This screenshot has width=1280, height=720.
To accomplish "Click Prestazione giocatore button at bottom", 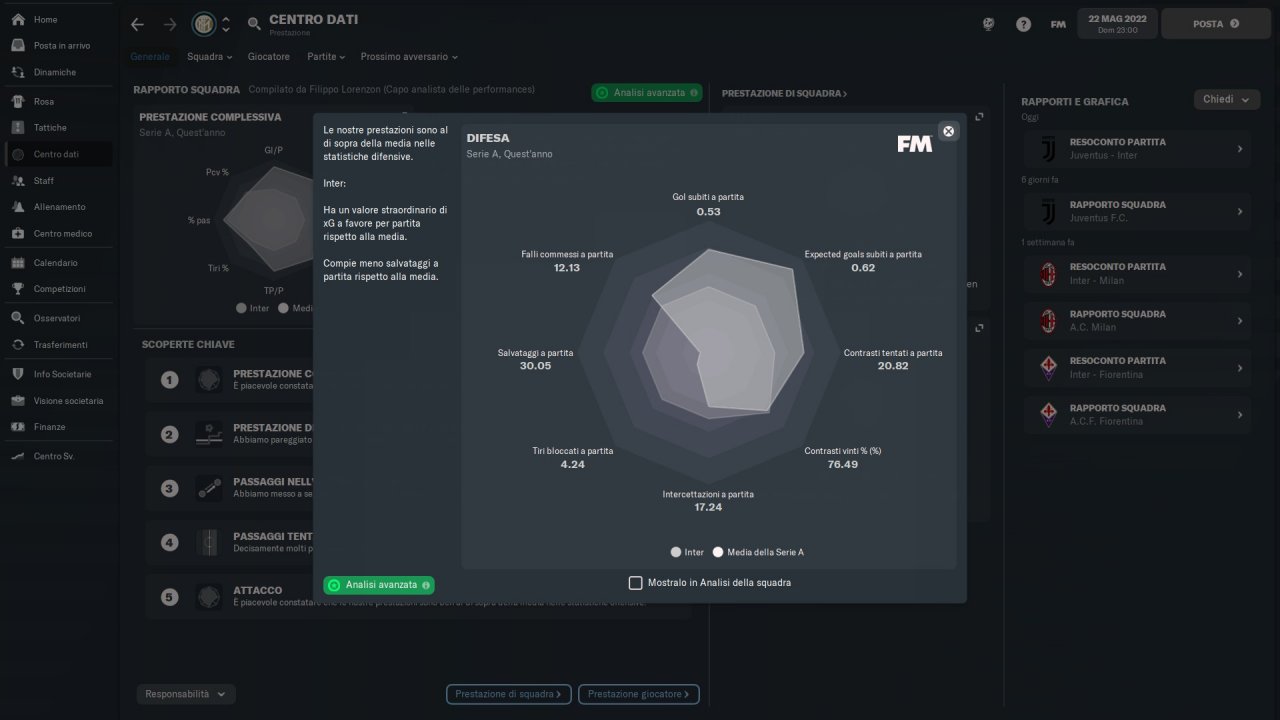I will pos(639,694).
